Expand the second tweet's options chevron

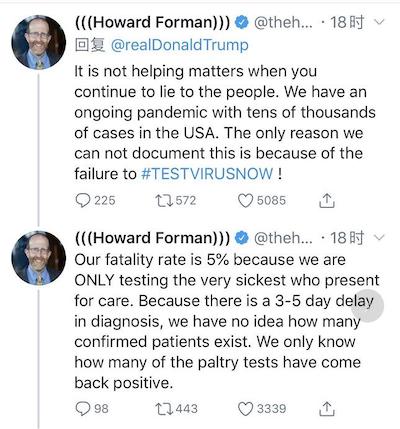click(379, 238)
